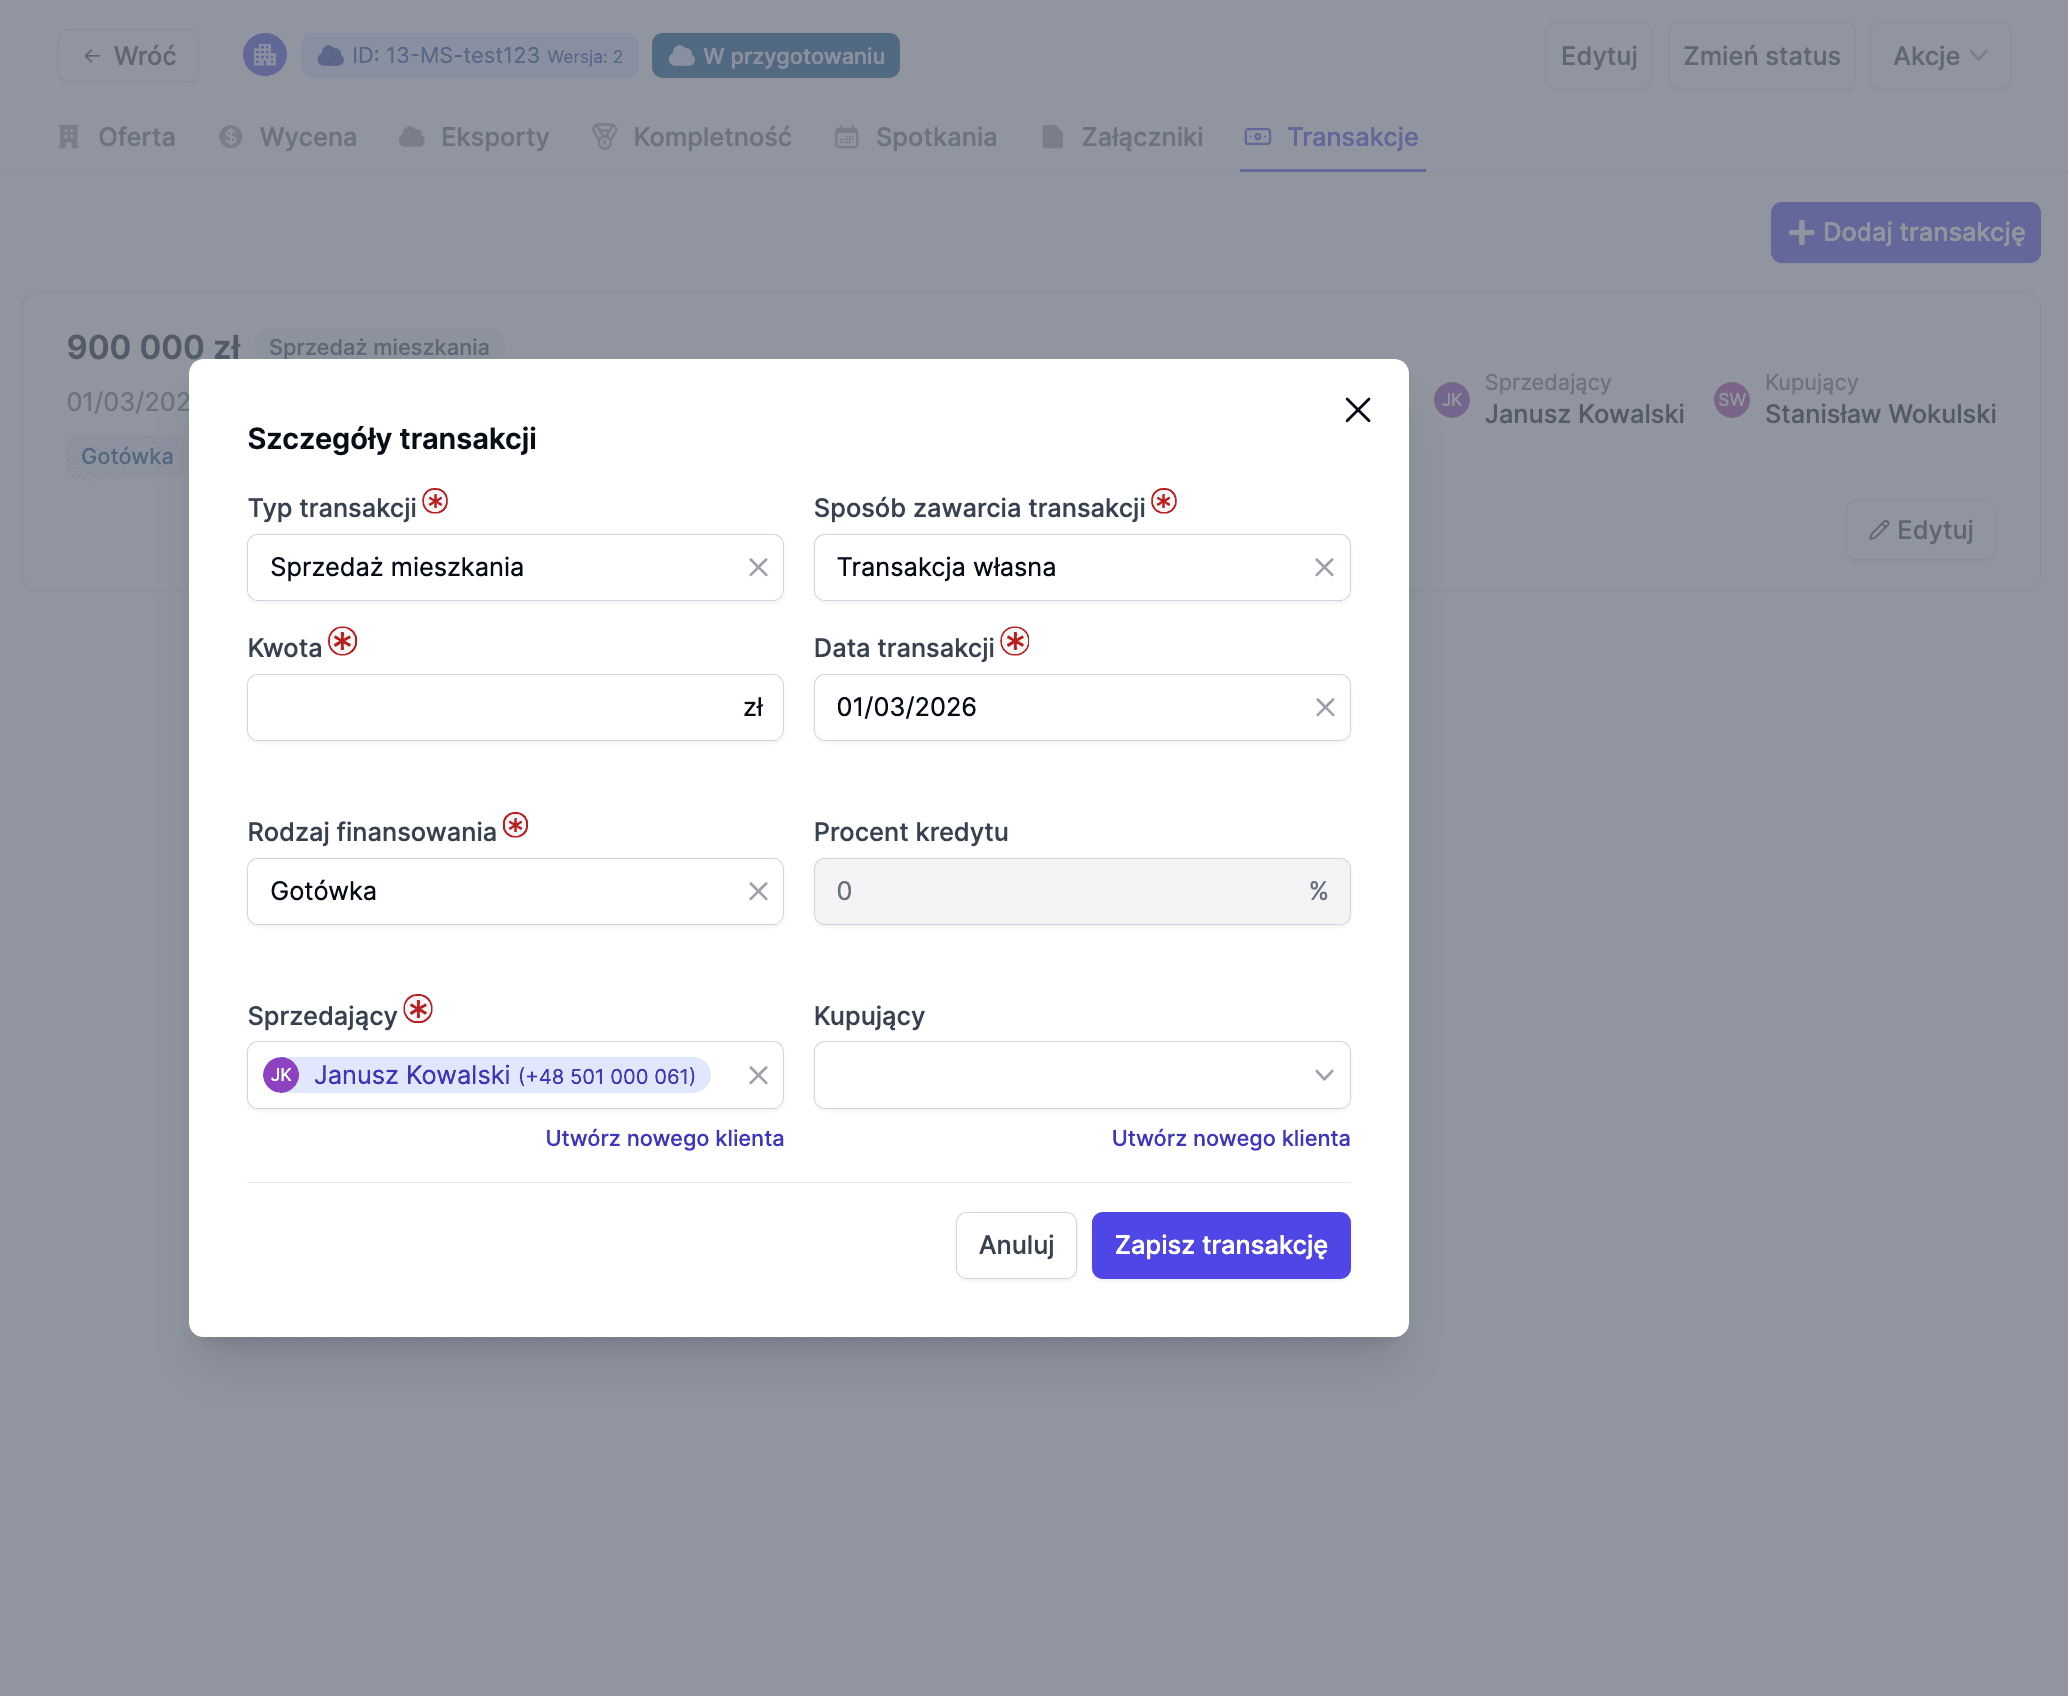The image size is (2069, 1696).
Task: Focus the Kwota input field
Action: pos(490,708)
